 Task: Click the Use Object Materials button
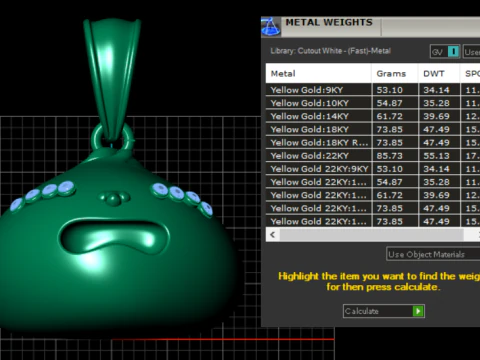433,254
